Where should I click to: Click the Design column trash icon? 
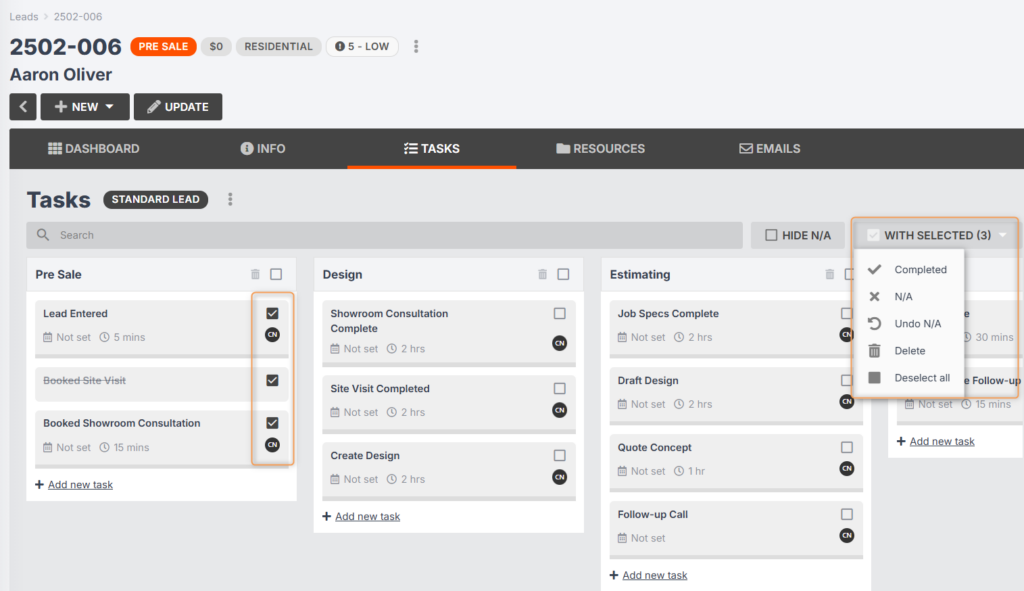(x=542, y=275)
